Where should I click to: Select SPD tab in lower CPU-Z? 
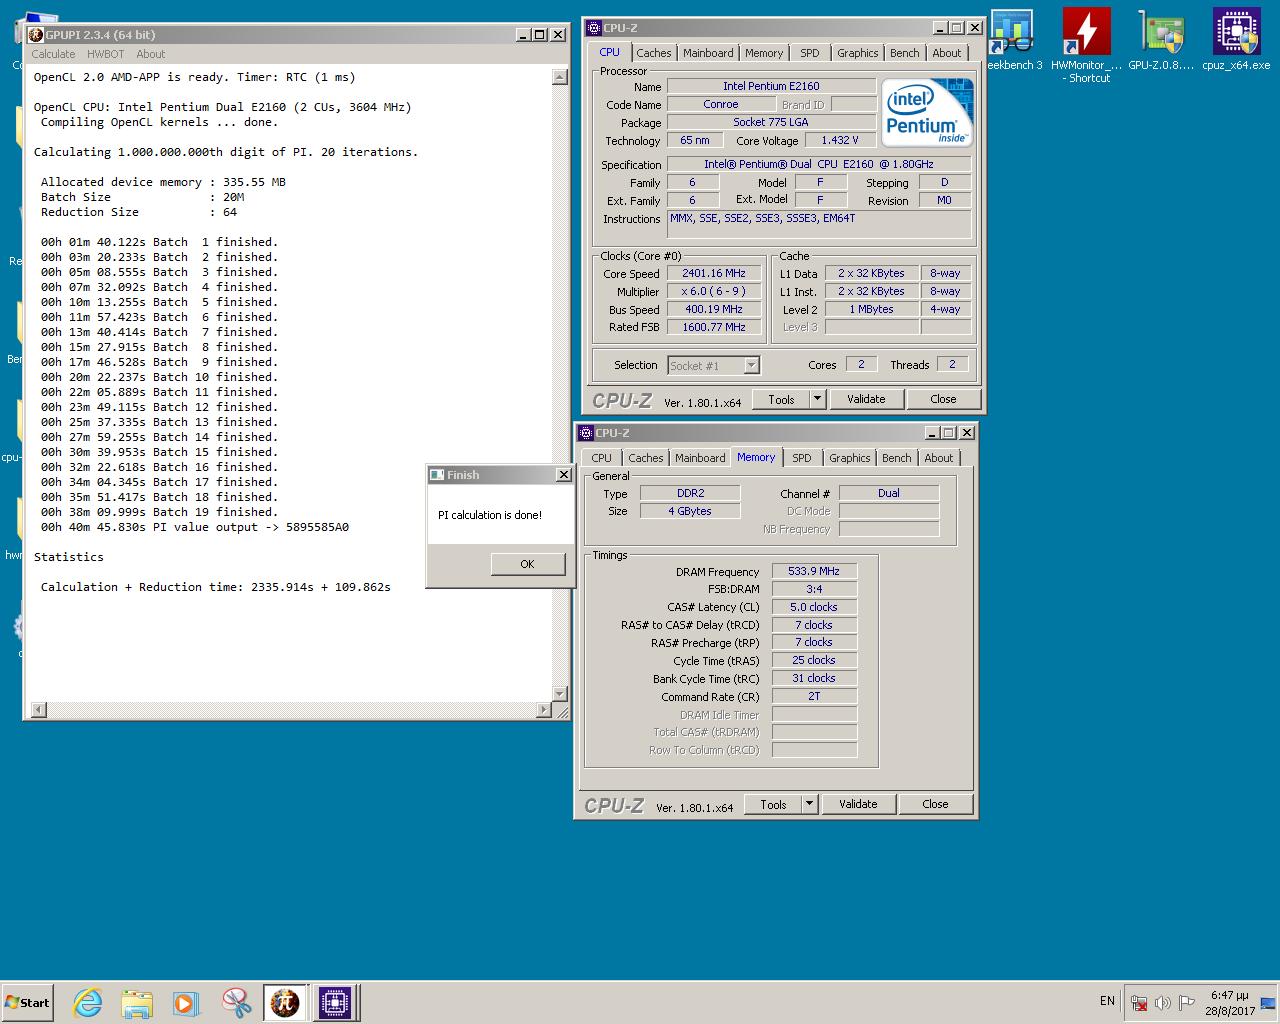click(802, 458)
